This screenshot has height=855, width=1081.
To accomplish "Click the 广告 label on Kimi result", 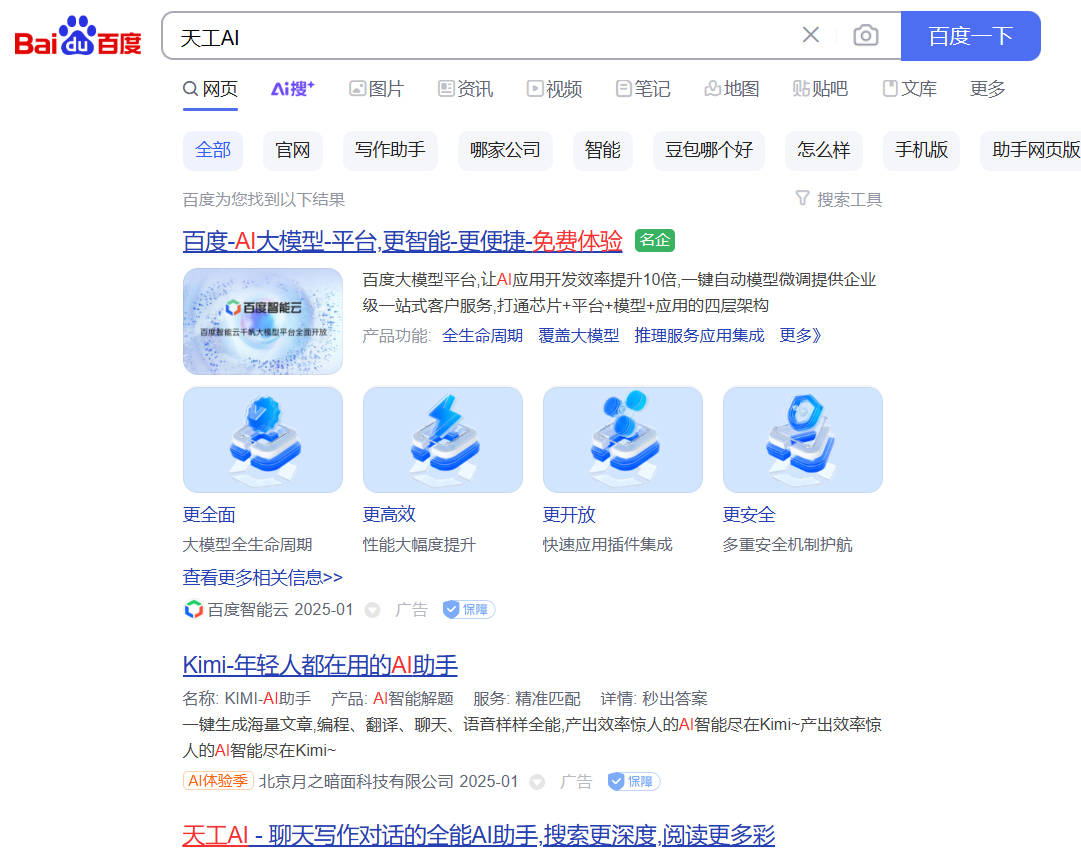I will pyautogui.click(x=576, y=781).
